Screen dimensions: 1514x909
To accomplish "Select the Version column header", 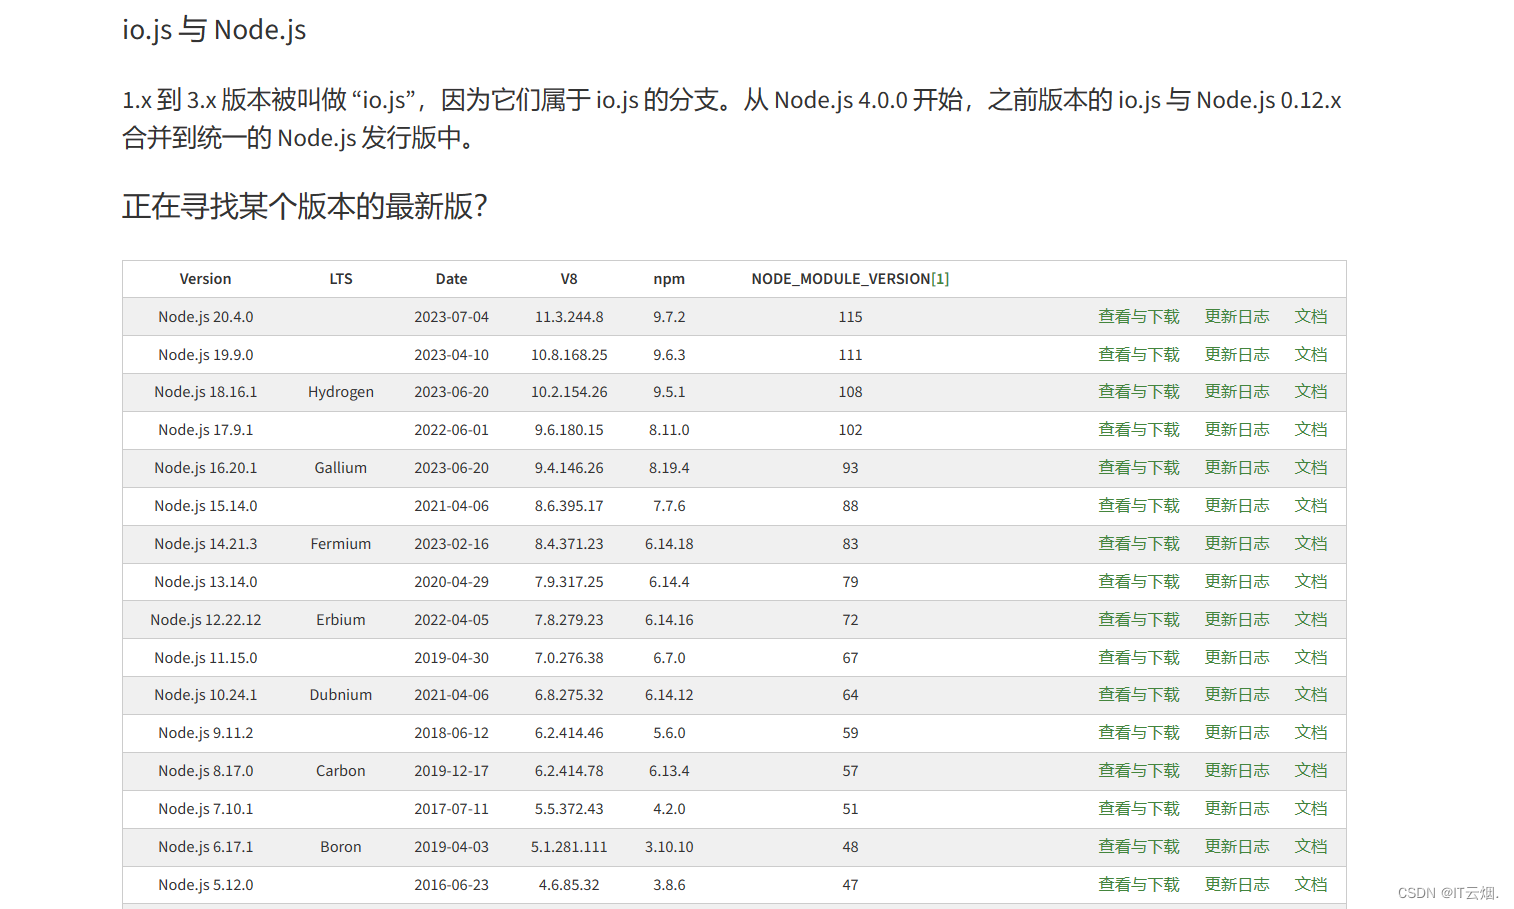I will pos(205,279).
